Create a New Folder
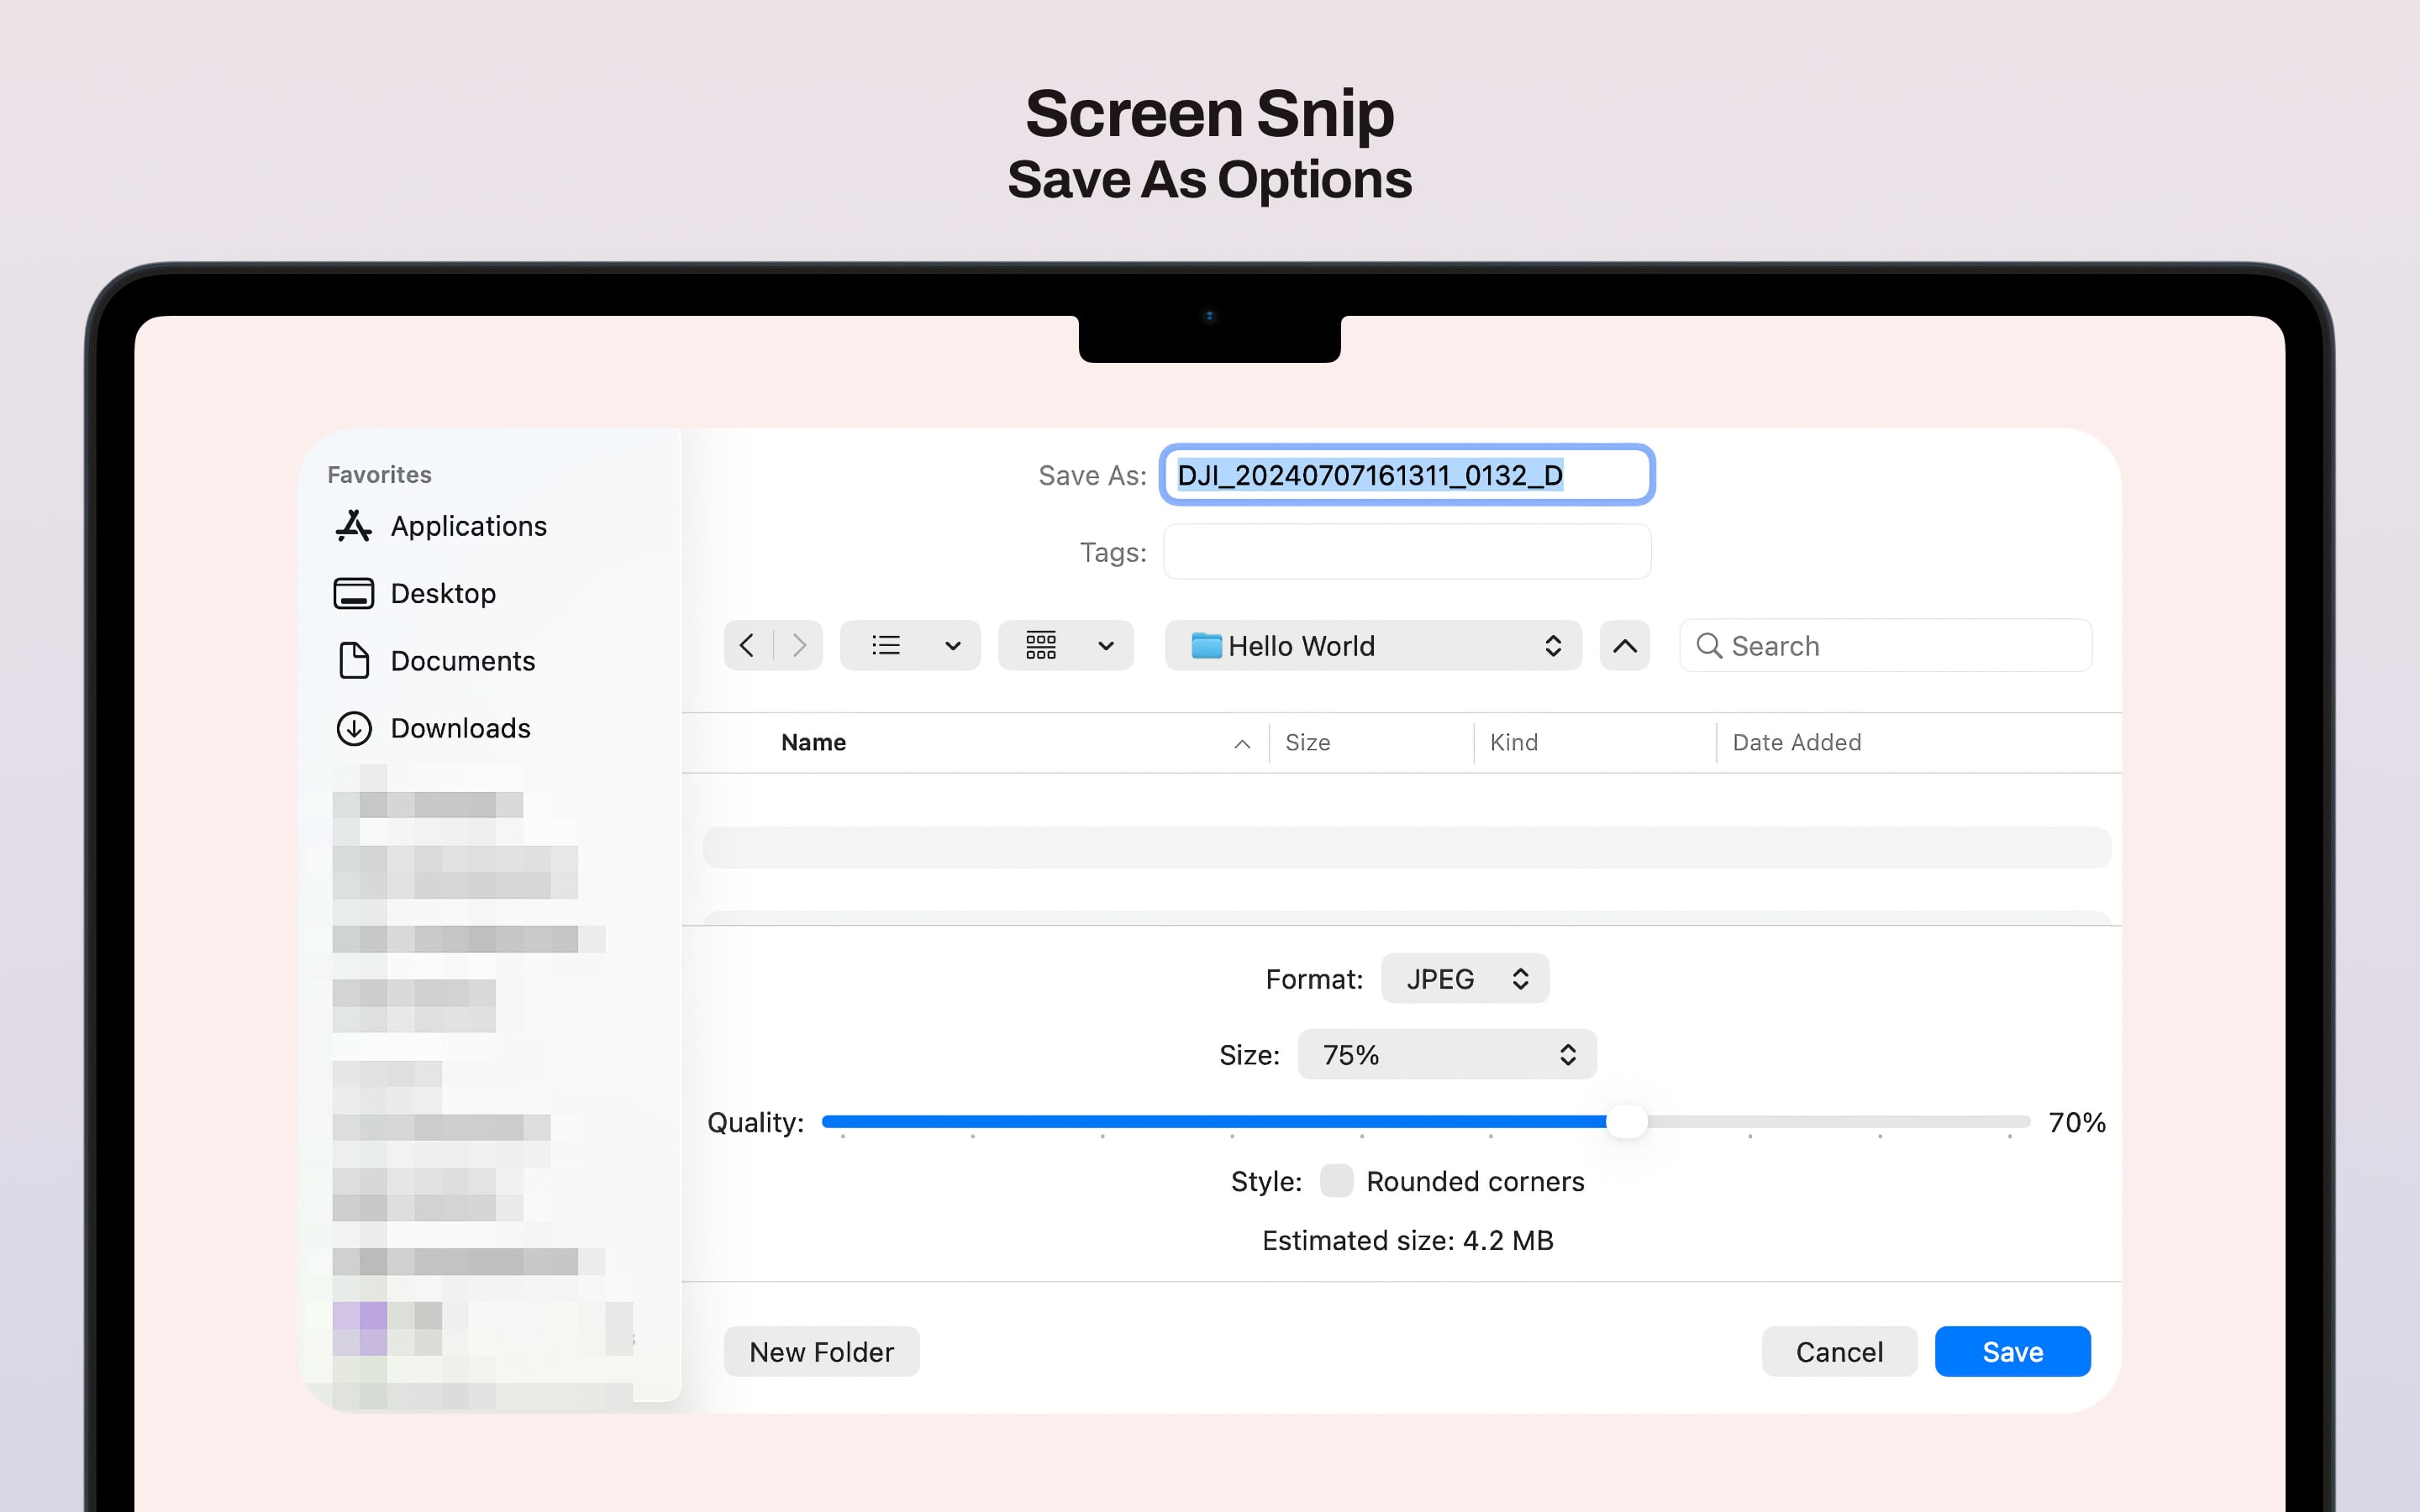The width and height of the screenshot is (2420, 1512). coord(821,1351)
